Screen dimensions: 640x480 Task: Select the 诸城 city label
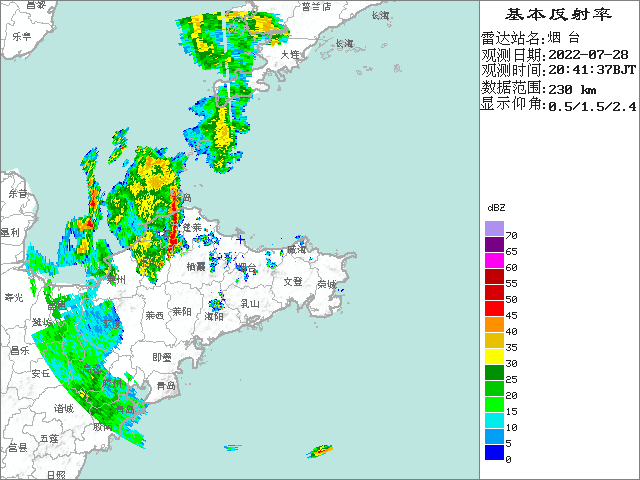click(63, 408)
